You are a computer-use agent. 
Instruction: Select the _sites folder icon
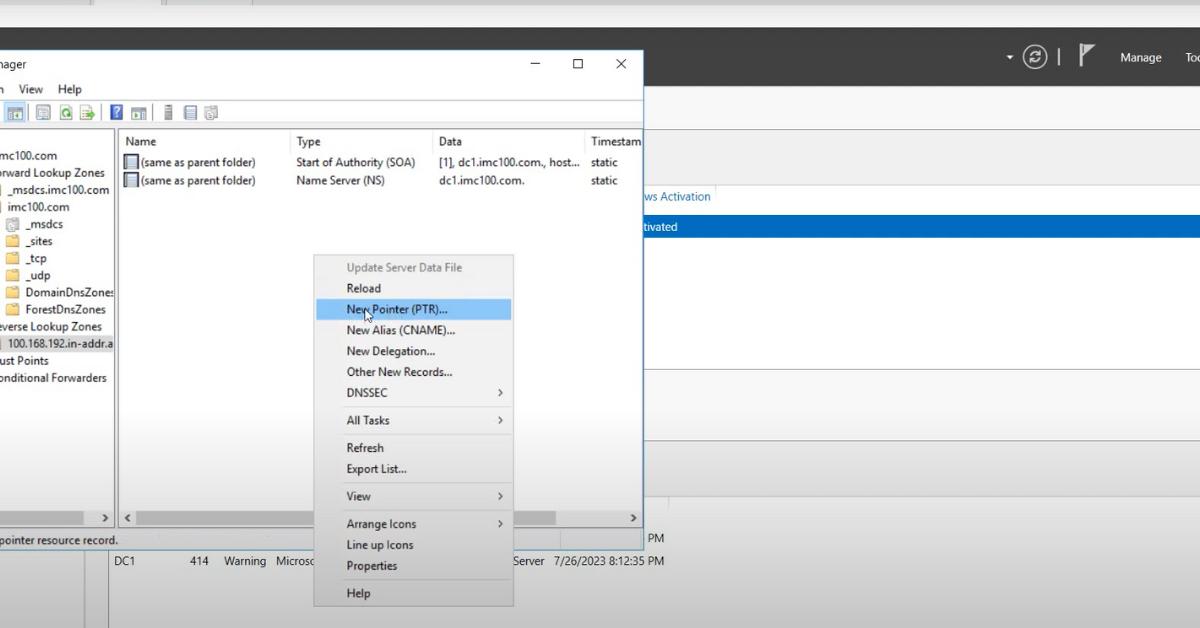pyautogui.click(x=13, y=241)
